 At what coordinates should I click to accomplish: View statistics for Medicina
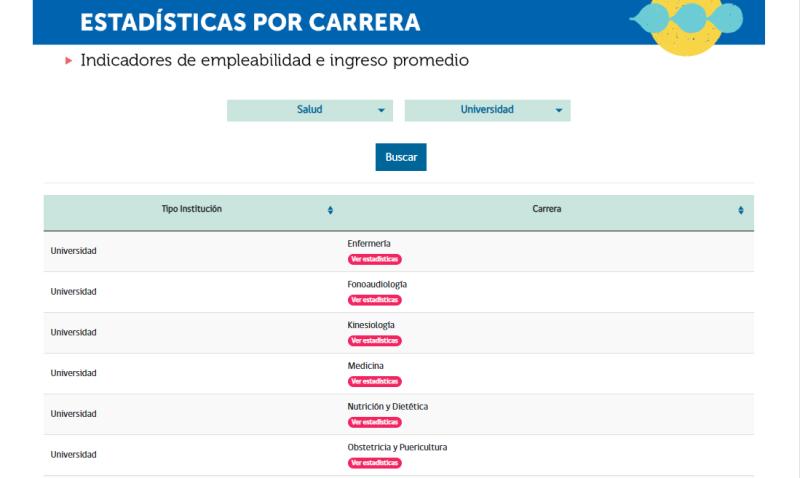[375, 381]
